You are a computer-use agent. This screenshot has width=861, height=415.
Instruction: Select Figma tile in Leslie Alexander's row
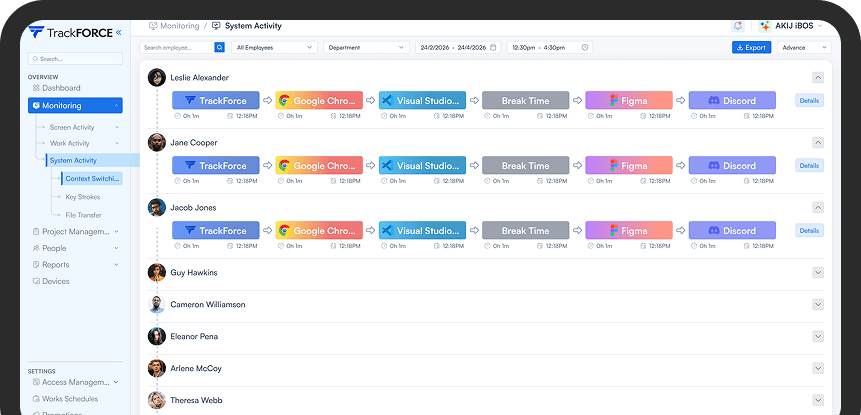pos(629,100)
